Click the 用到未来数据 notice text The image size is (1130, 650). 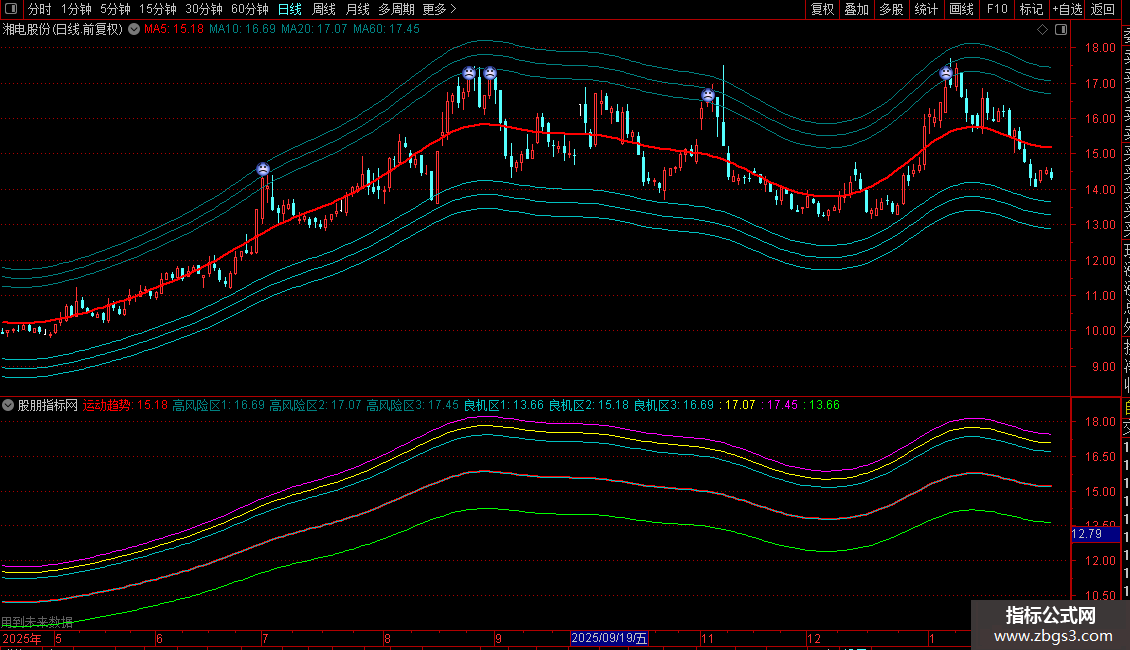pos(37,621)
